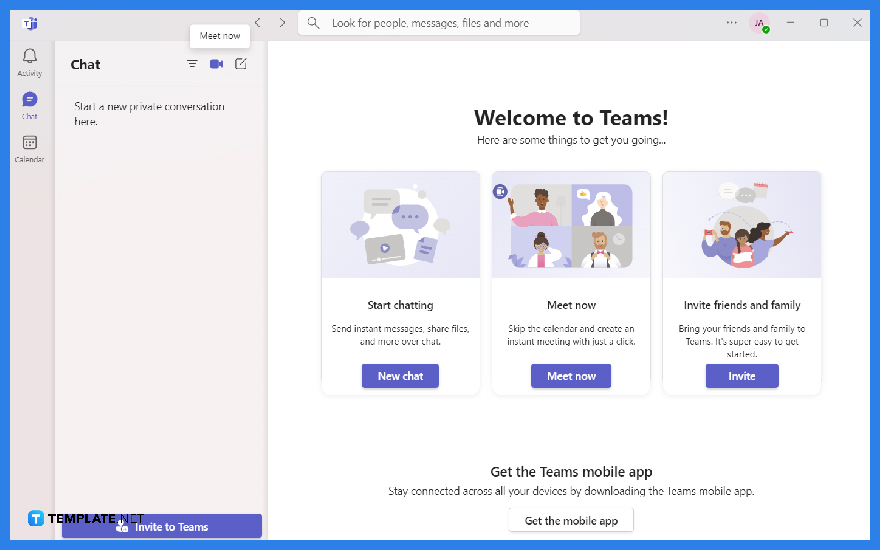Open the Activity bell in sidebar
The width and height of the screenshot is (880, 550).
tap(30, 62)
